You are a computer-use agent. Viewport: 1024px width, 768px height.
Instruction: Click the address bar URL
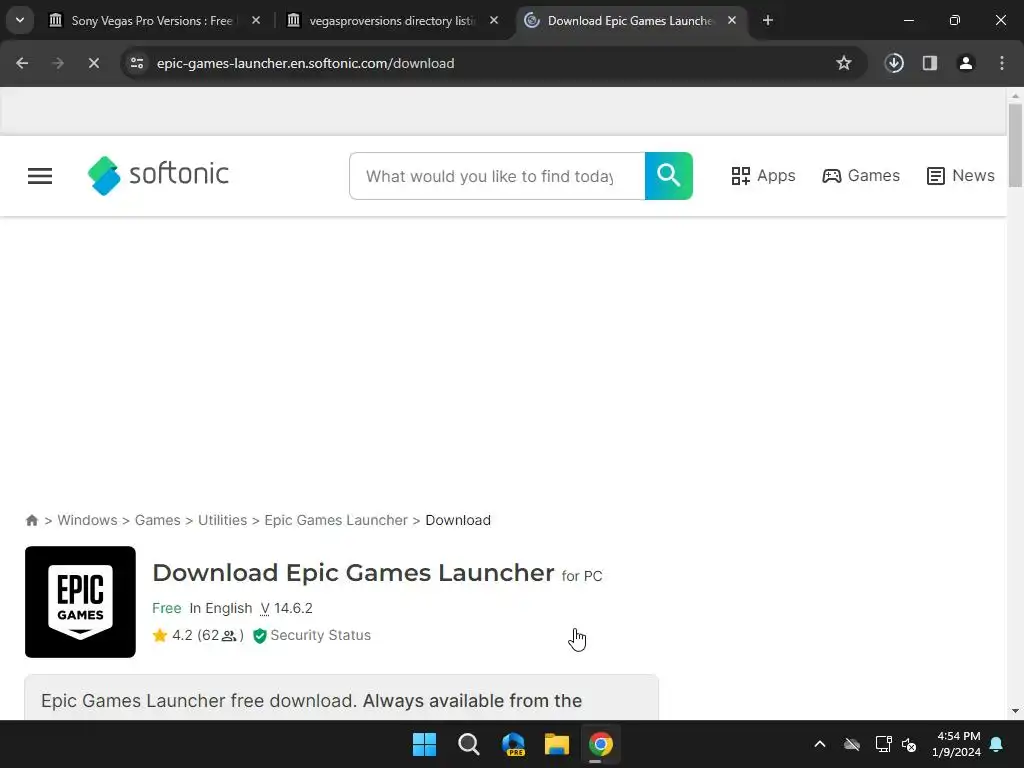(305, 63)
